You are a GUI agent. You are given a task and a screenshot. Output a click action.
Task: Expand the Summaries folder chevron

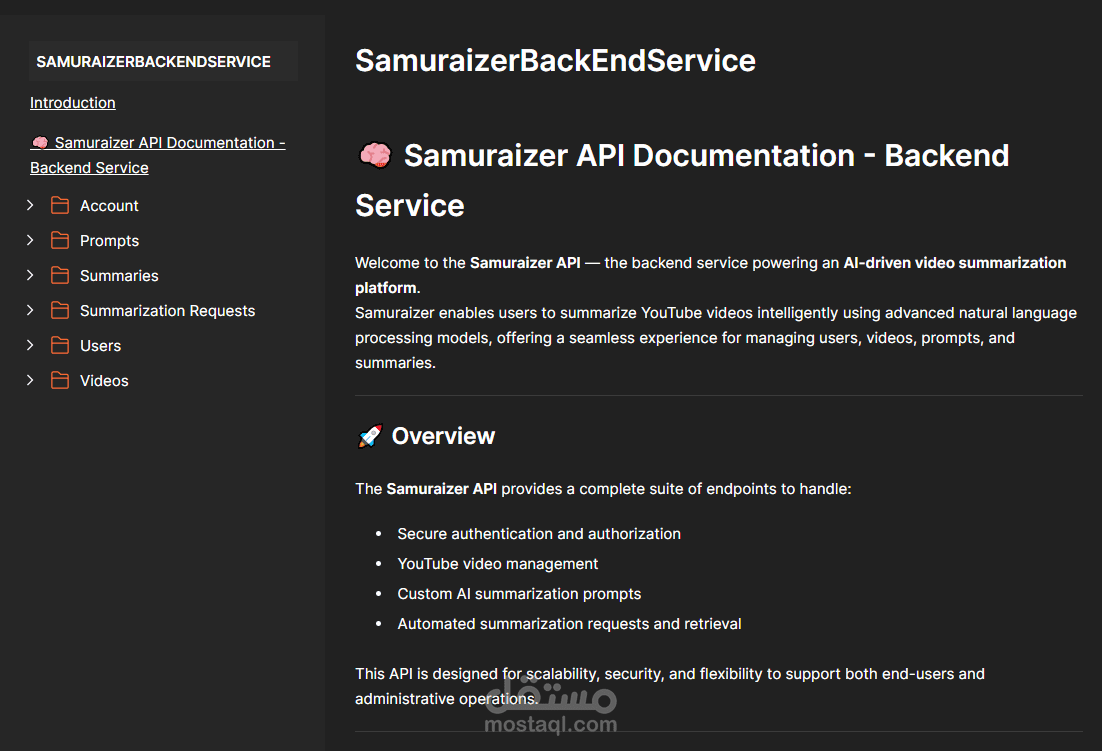tap(30, 275)
